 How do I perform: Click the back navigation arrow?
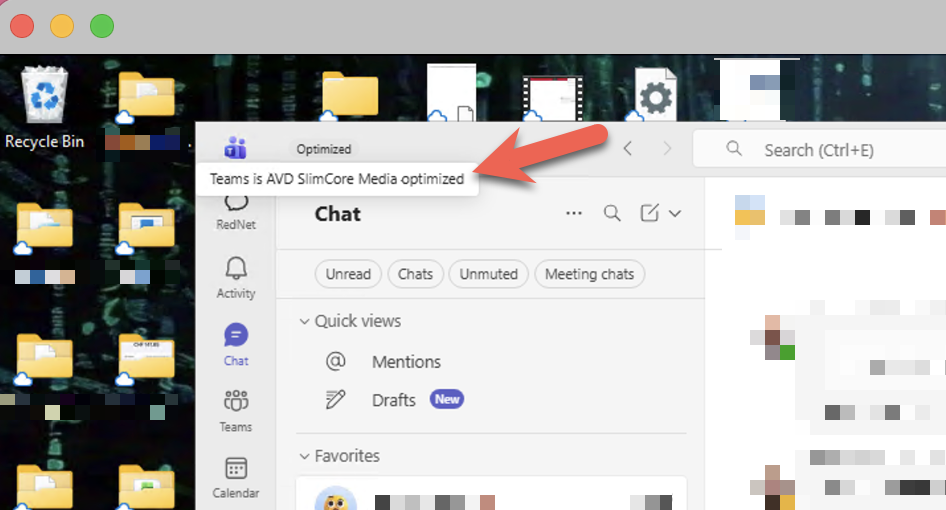coord(628,149)
